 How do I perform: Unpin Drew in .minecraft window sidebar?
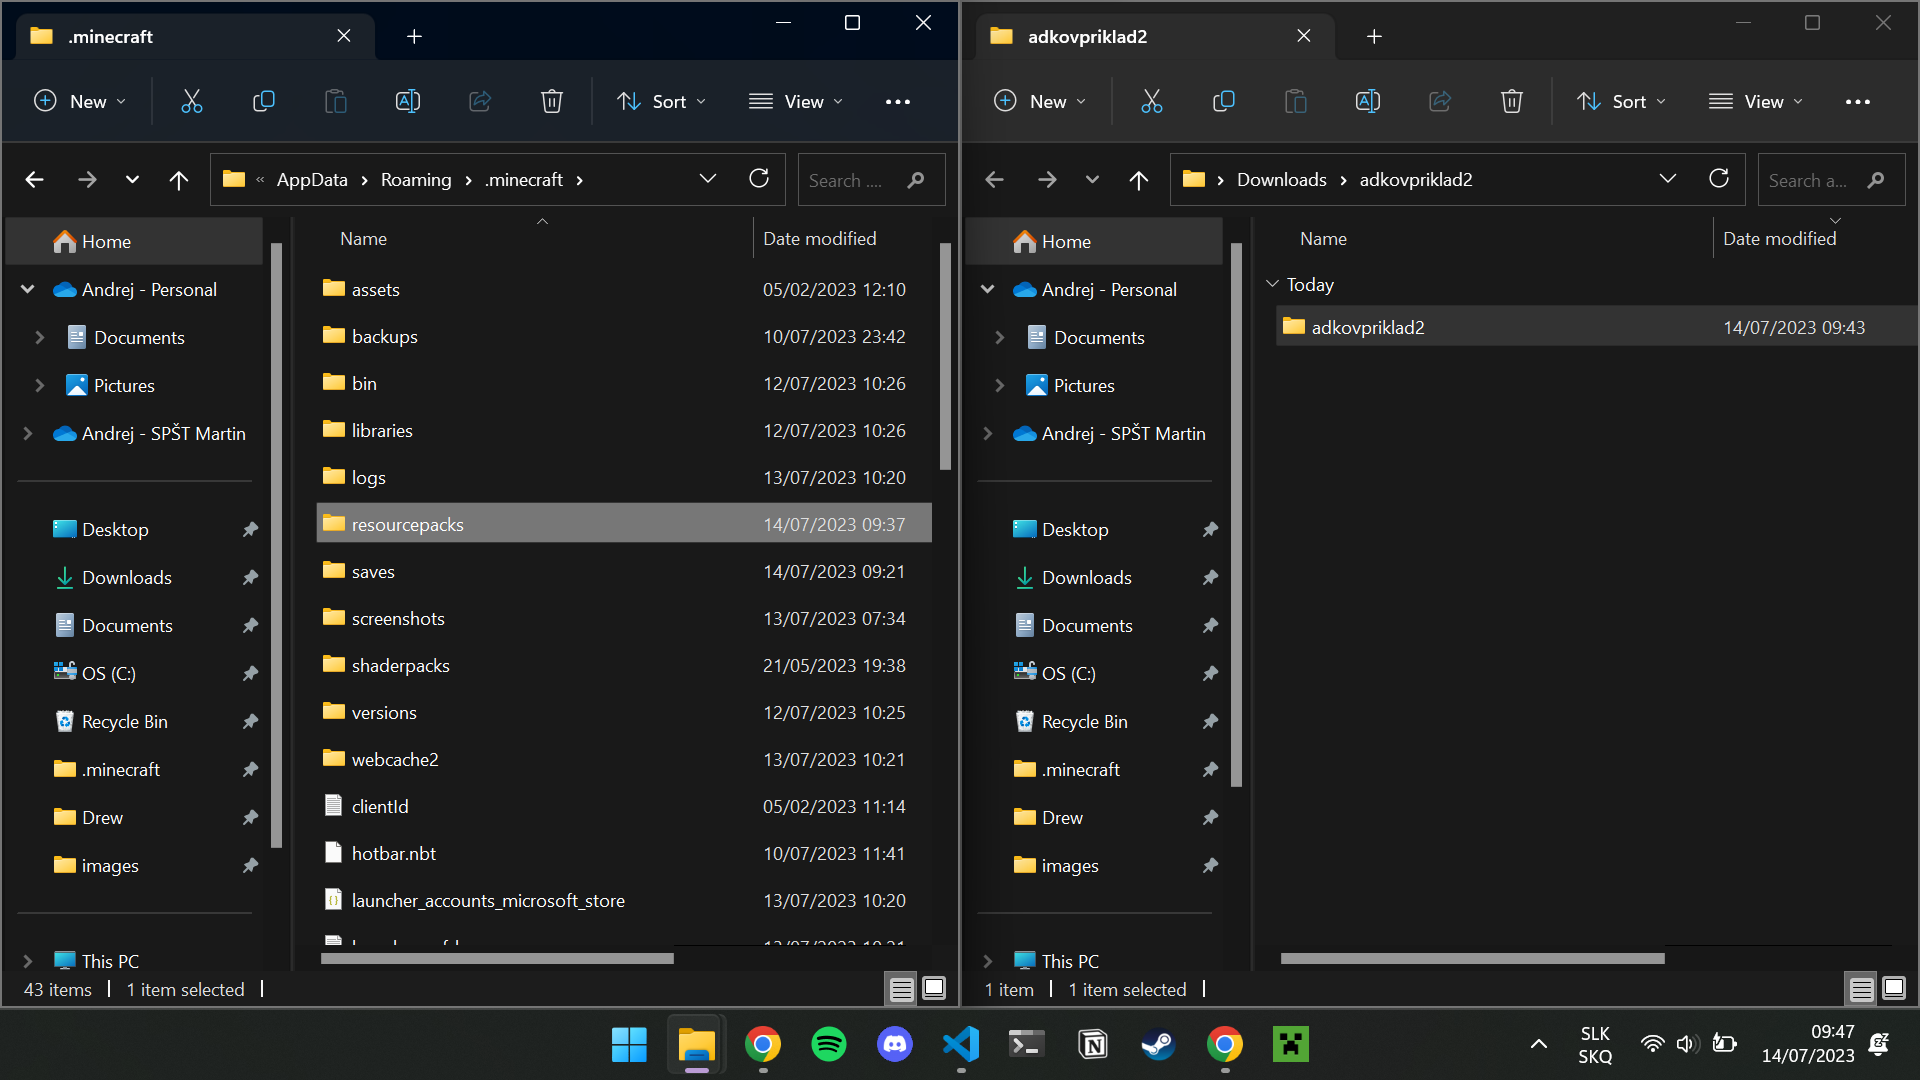coord(250,817)
